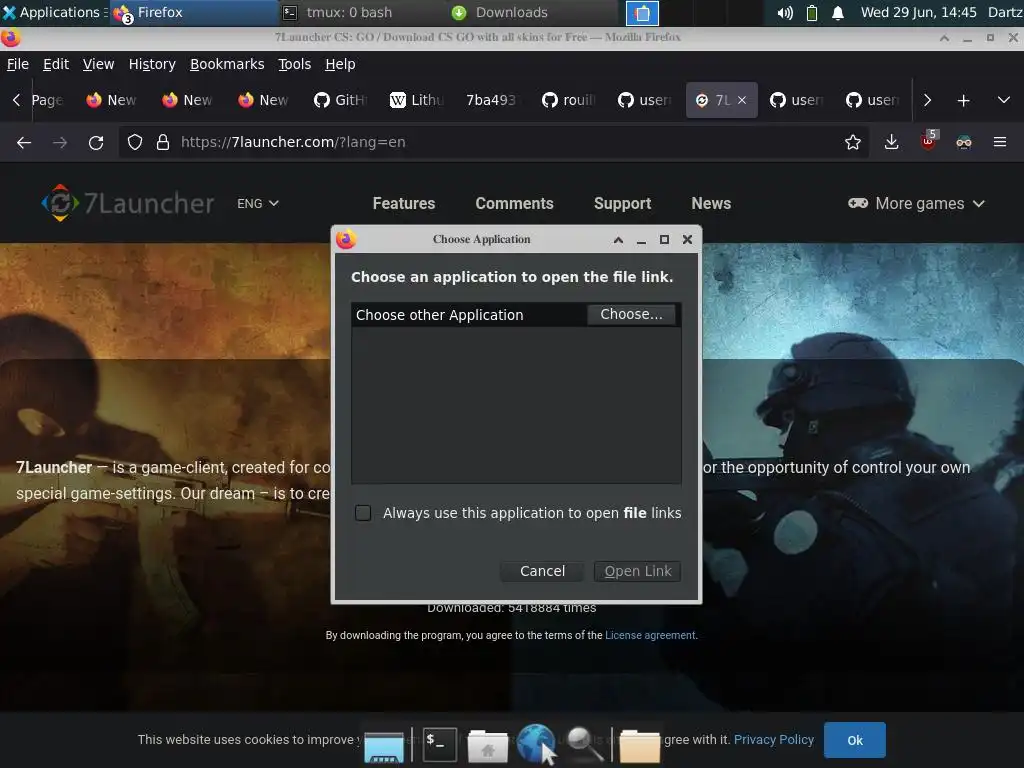
Task: Launch web browser globe dock icon
Action: click(535, 743)
